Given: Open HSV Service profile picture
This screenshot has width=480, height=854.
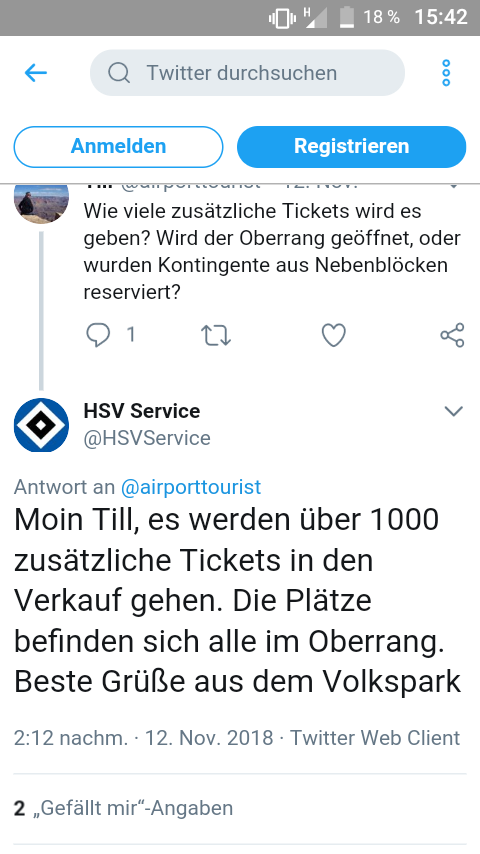Looking at the screenshot, I should tap(41, 425).
